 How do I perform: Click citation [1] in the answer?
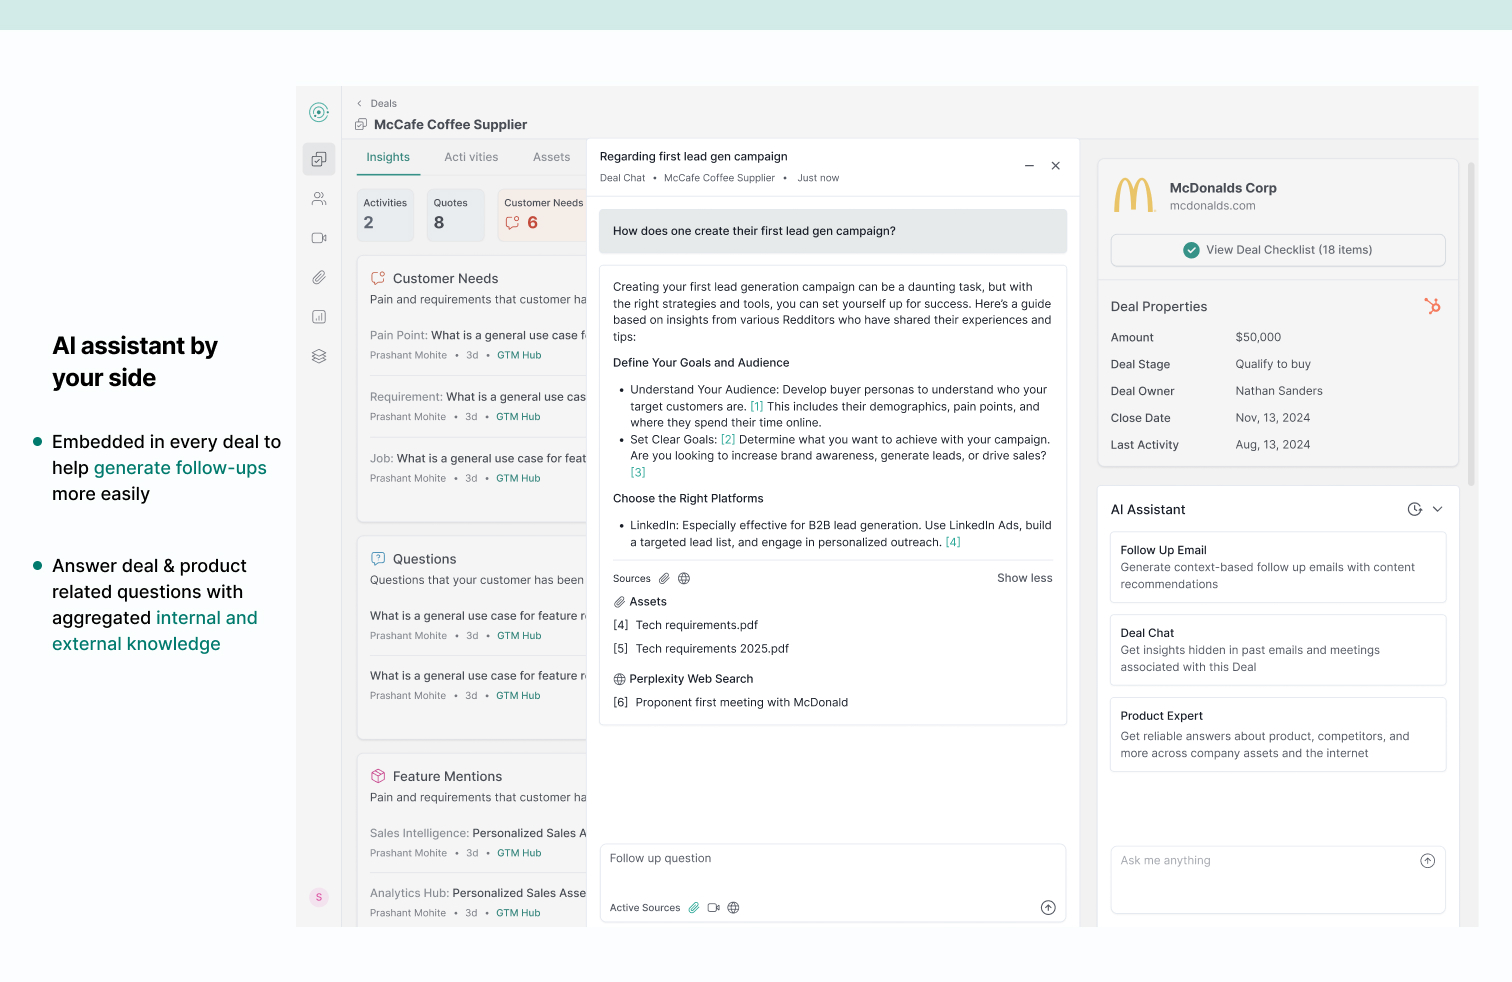(x=757, y=406)
